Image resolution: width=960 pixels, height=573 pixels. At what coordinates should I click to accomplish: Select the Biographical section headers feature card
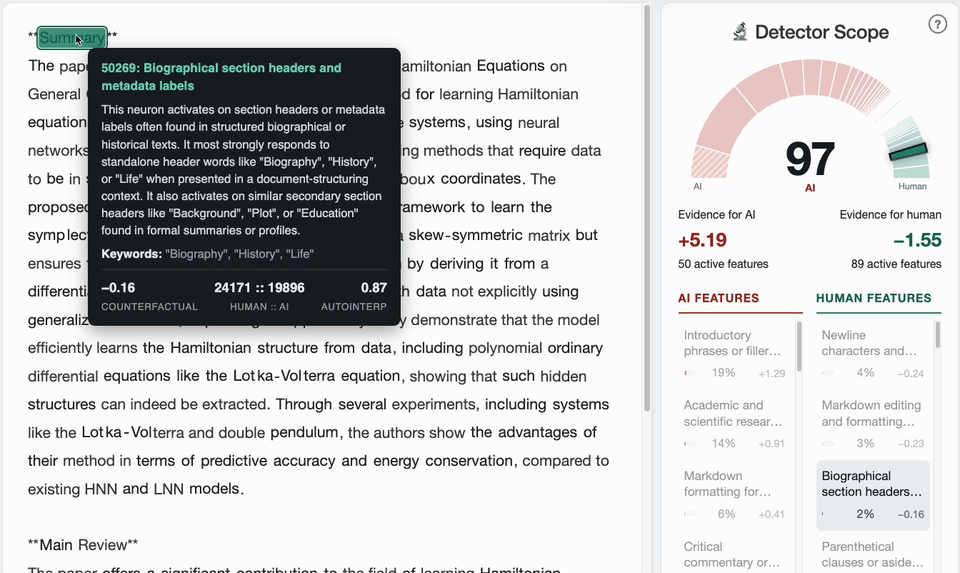coord(872,495)
